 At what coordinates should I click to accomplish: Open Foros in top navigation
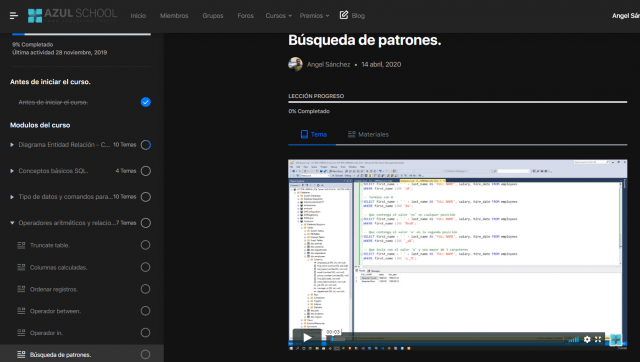[x=245, y=16]
